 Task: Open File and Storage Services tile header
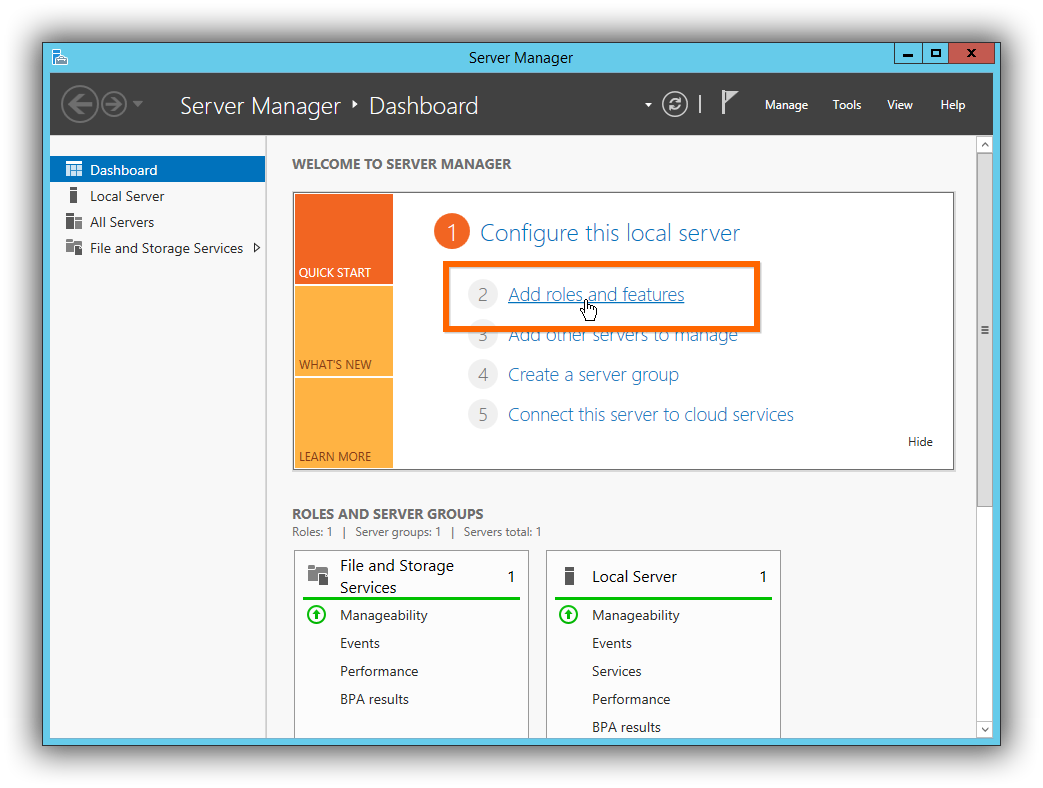tap(411, 577)
